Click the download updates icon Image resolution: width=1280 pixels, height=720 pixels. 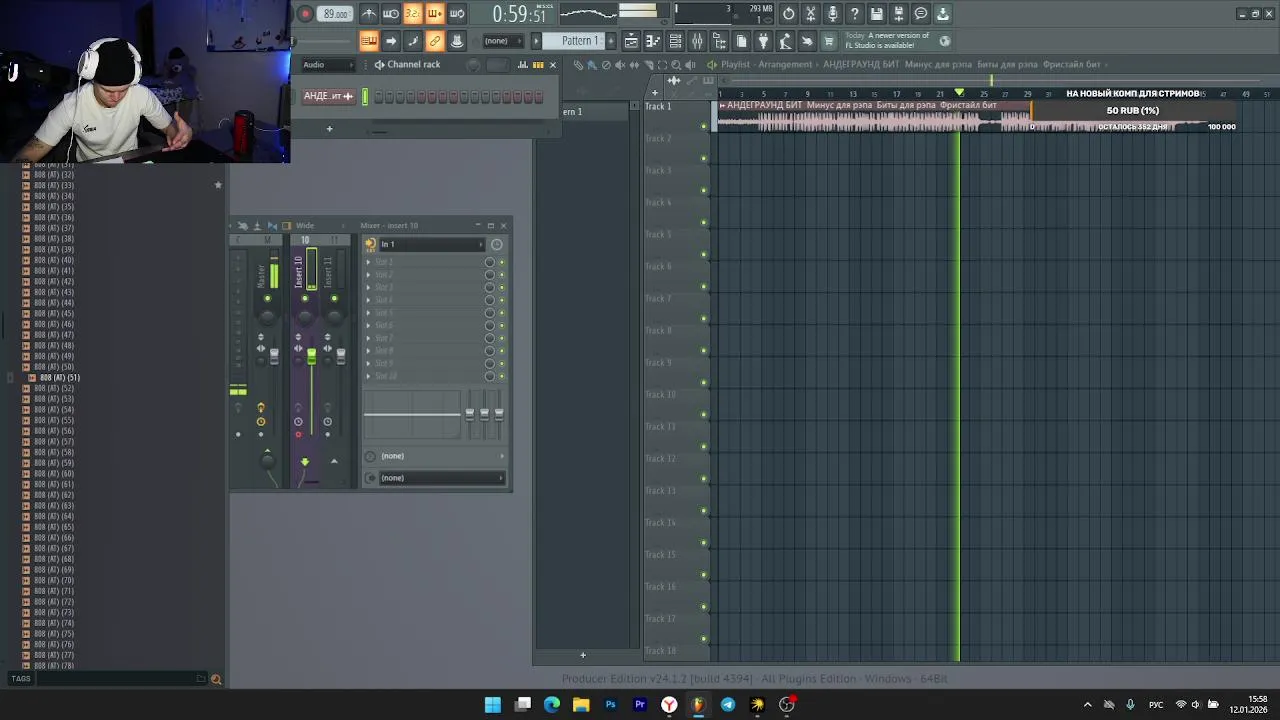pos(943,13)
